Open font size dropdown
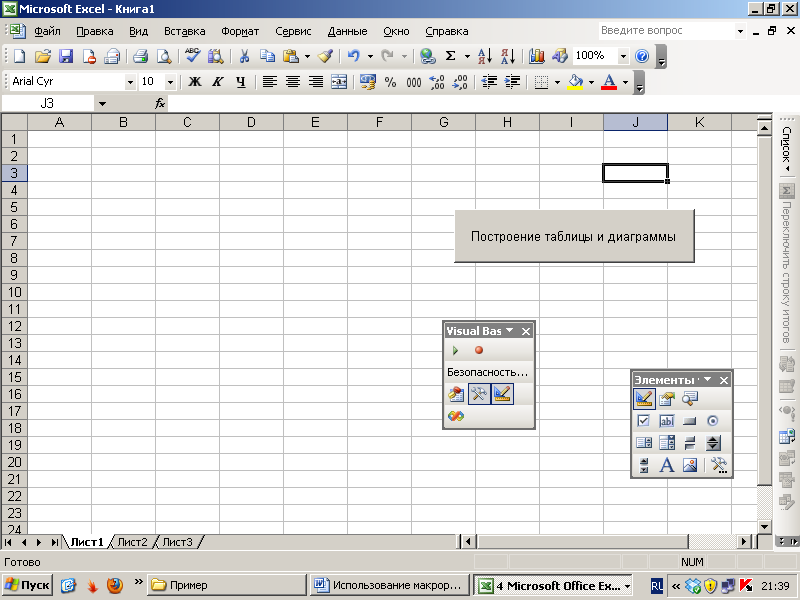 [x=170, y=82]
